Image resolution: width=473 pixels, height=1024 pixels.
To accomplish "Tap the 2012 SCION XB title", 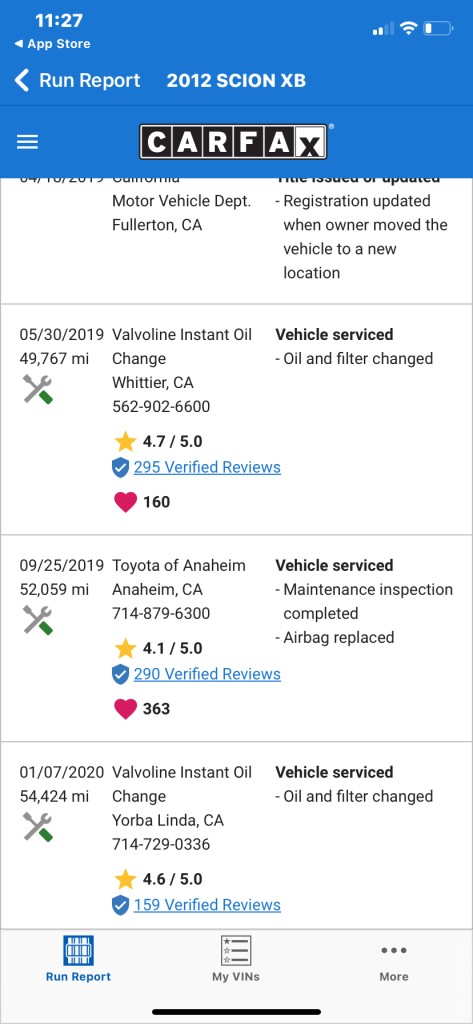I will click(236, 81).
